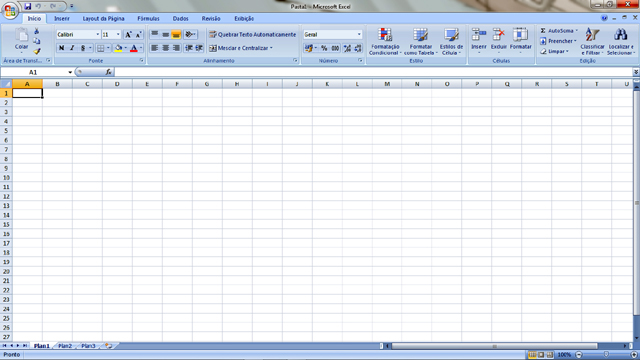Click Limpar clear button

point(554,51)
